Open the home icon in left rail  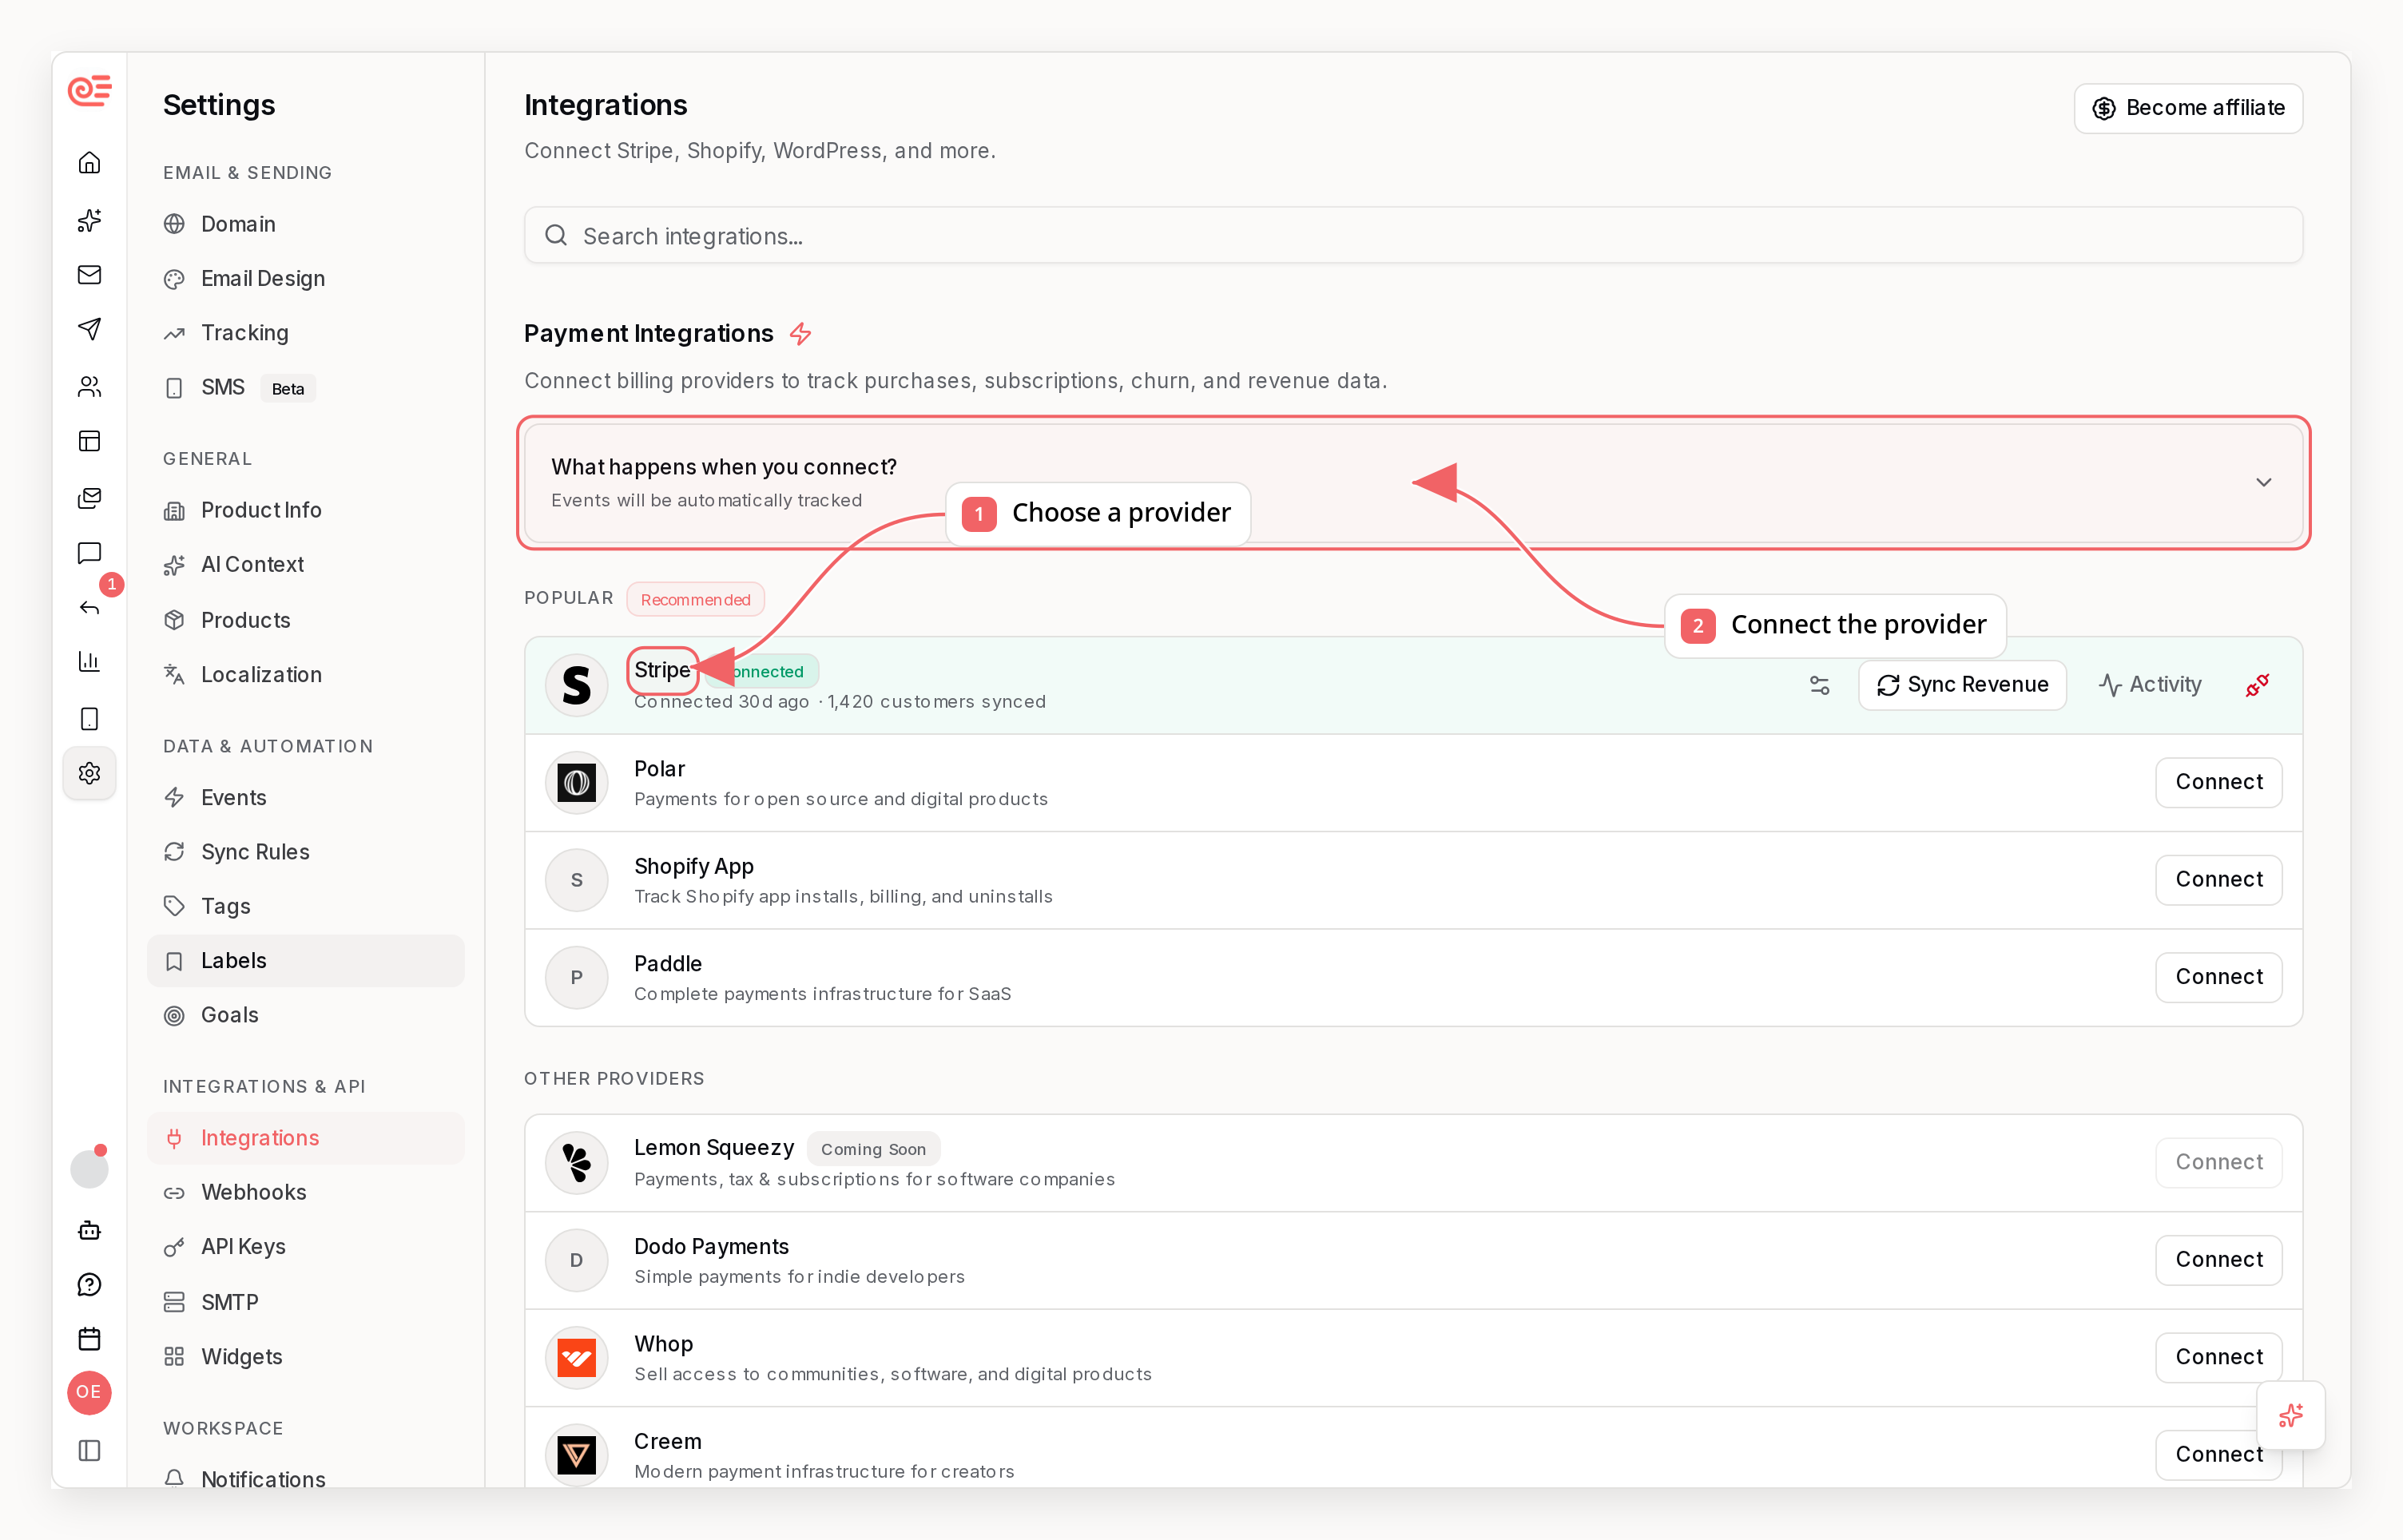89,163
